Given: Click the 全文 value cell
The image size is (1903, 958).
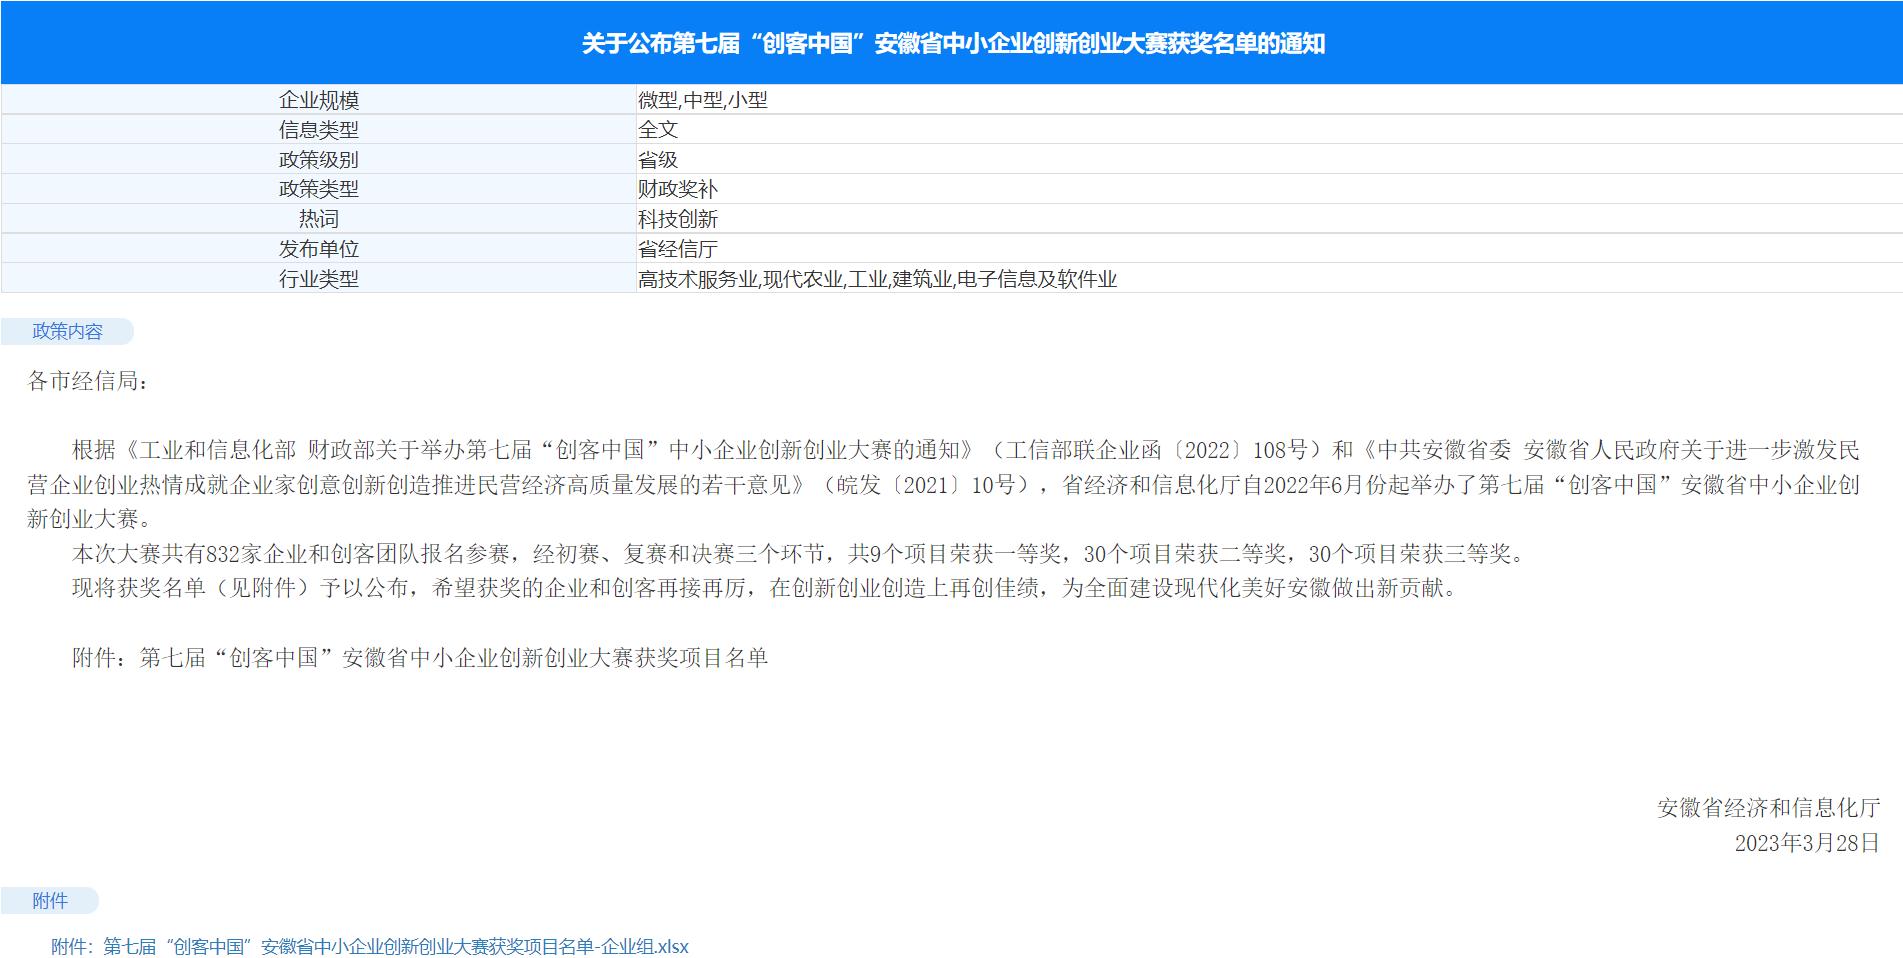Looking at the screenshot, I should 658,130.
